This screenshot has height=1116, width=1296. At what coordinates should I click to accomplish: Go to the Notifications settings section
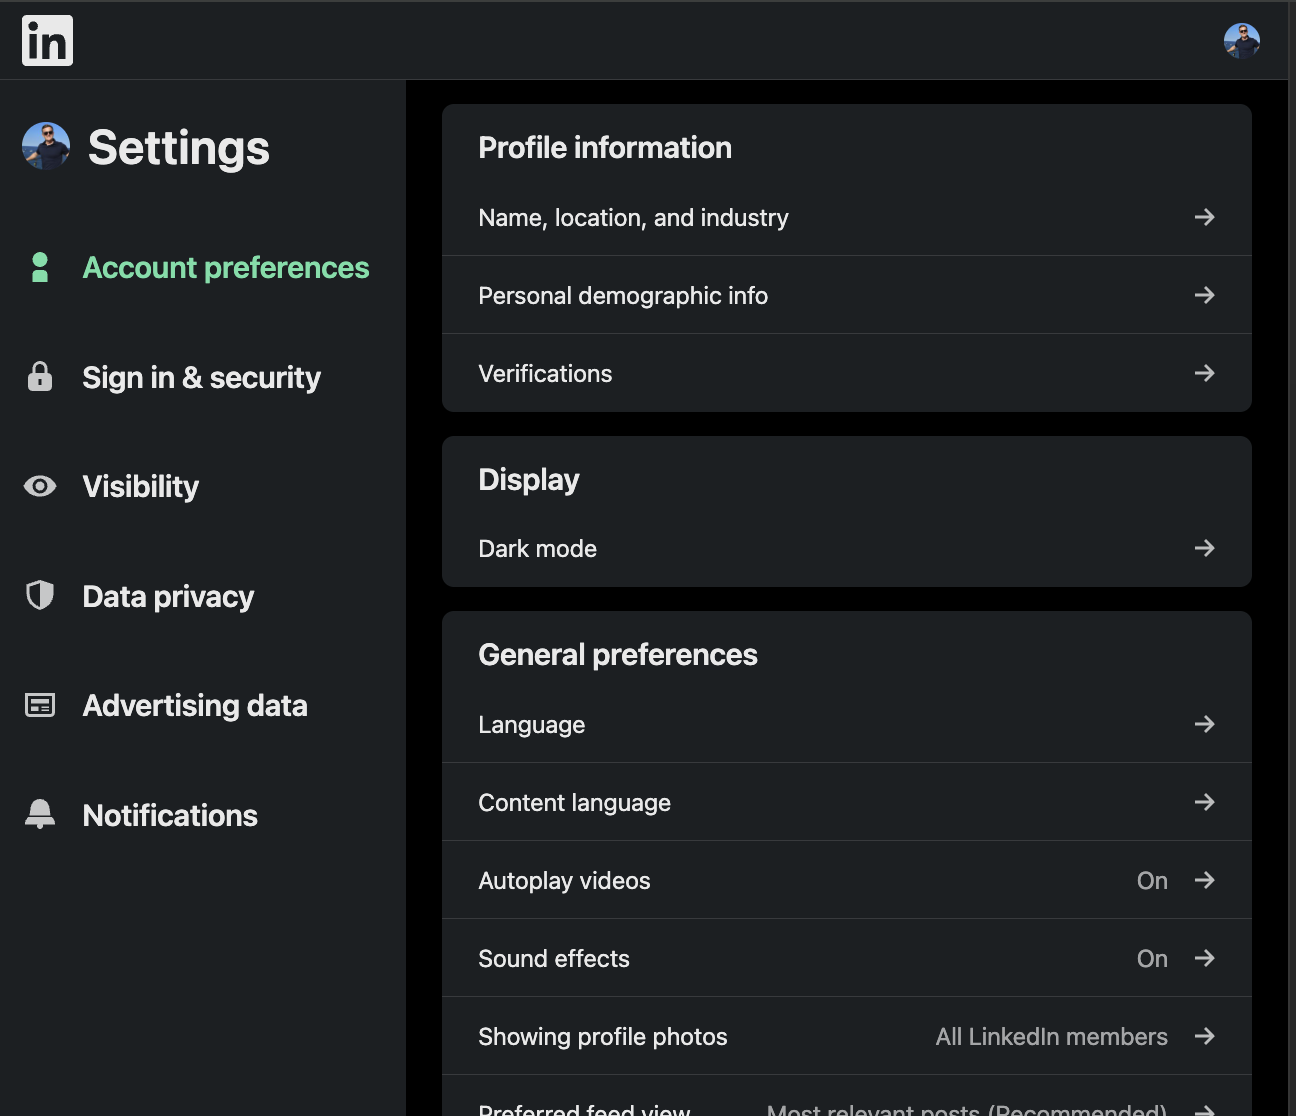pos(170,815)
